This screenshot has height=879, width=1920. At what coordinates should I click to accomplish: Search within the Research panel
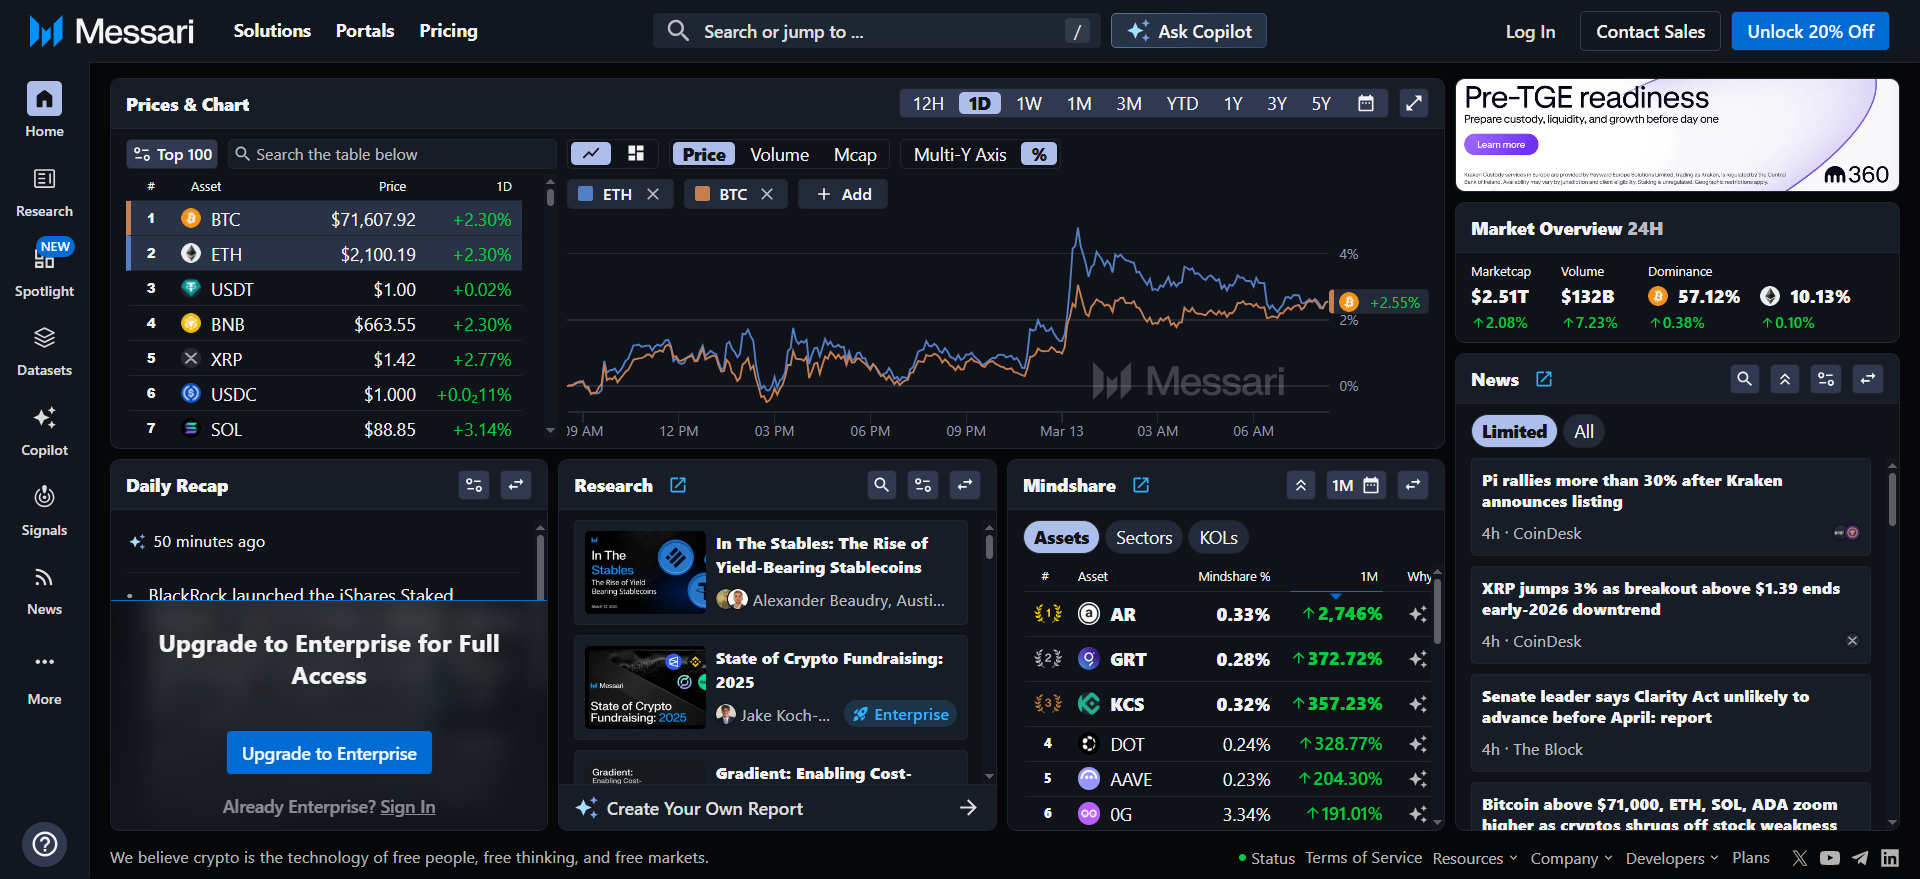pyautogui.click(x=881, y=485)
